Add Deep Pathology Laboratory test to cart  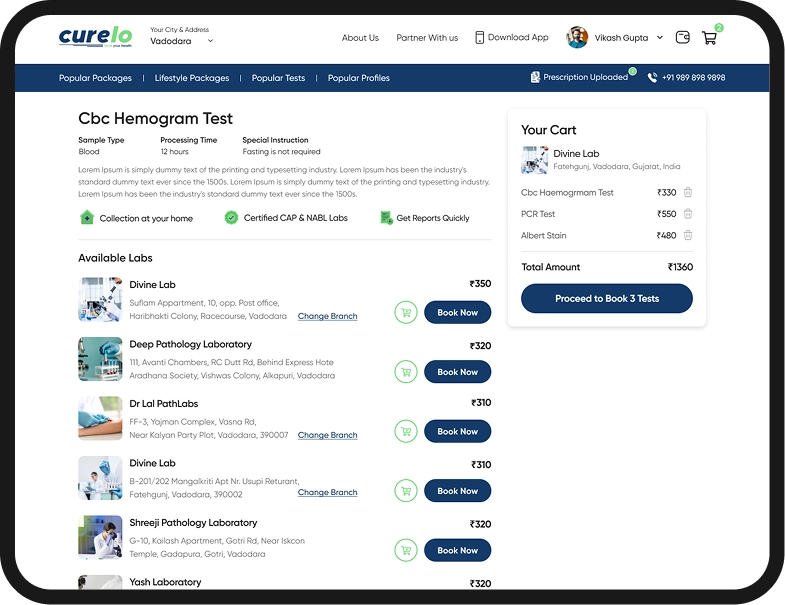pos(405,372)
